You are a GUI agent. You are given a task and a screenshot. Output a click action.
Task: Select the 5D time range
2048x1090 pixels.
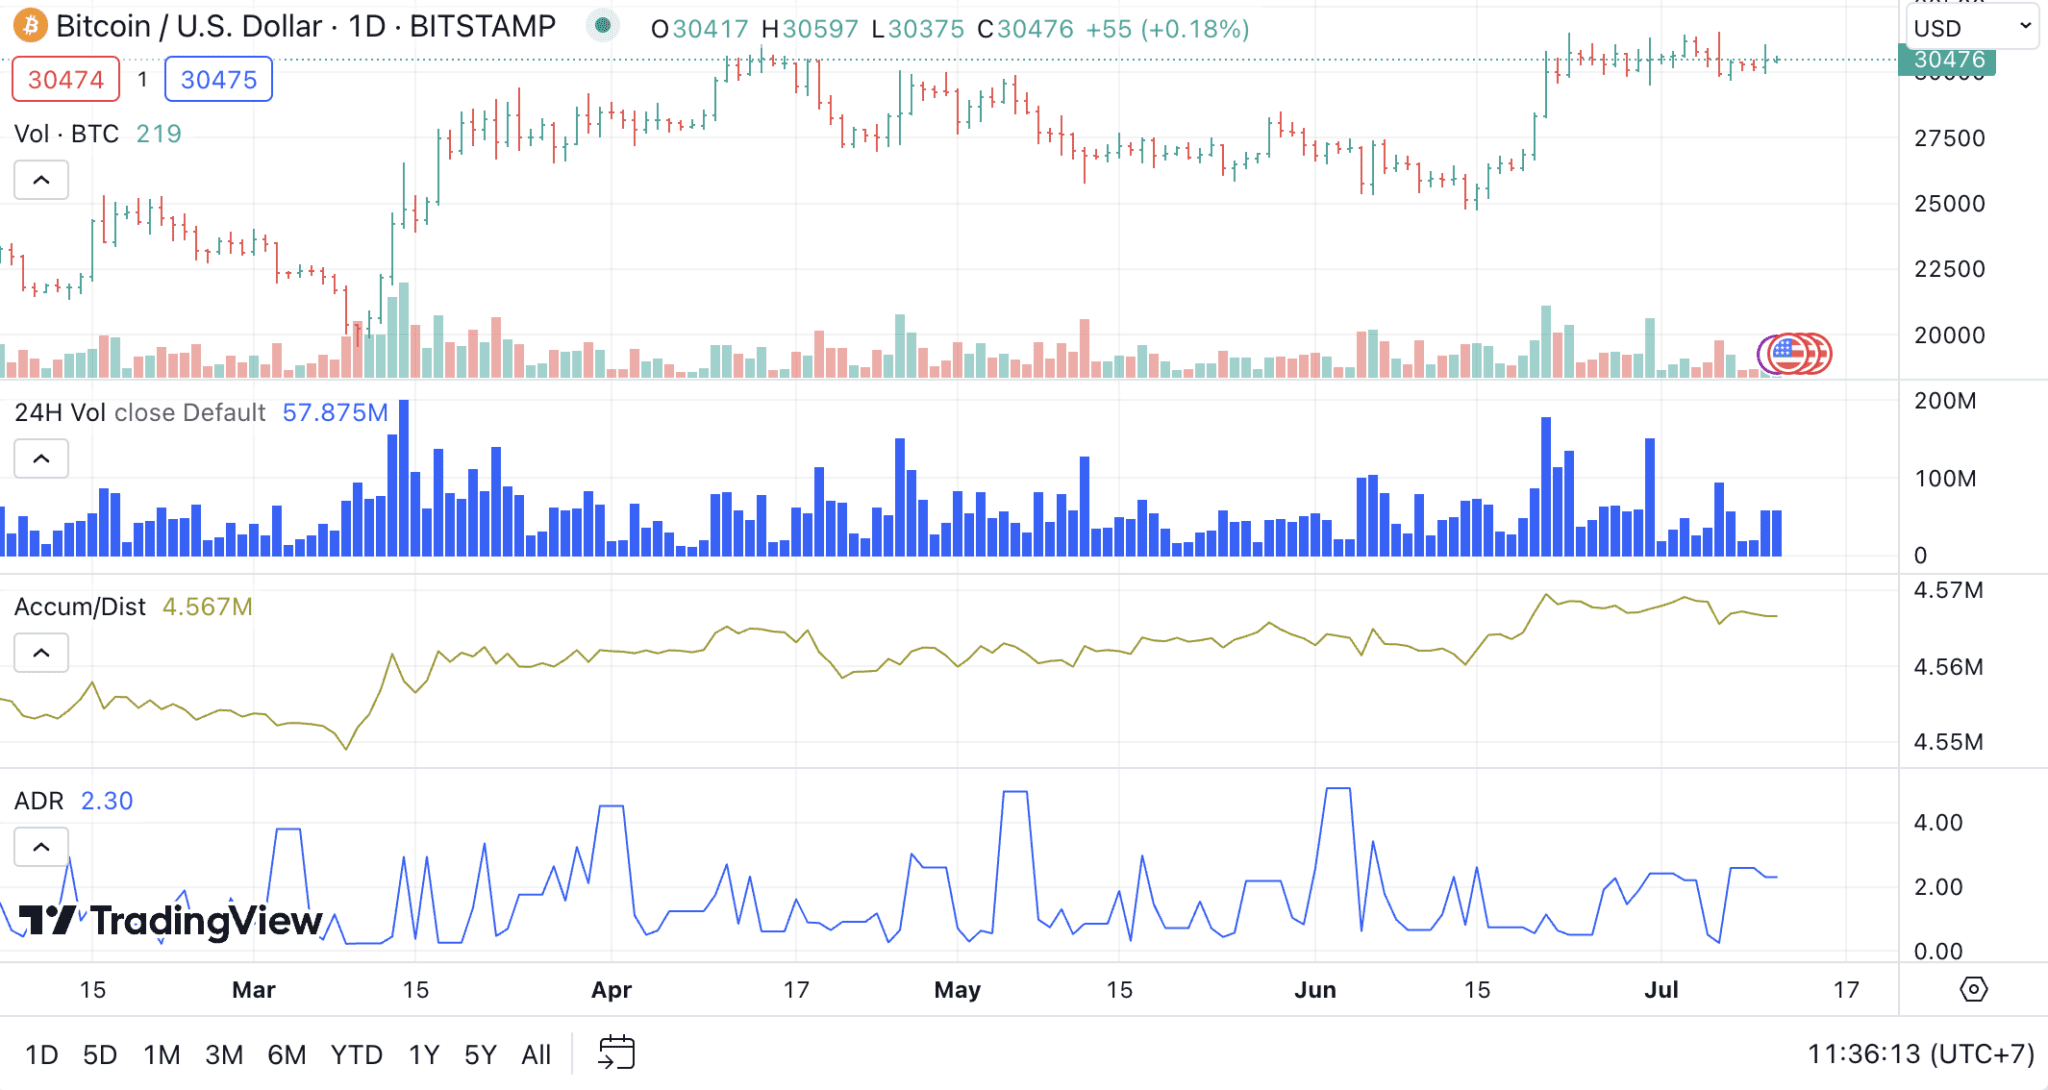tap(100, 1054)
